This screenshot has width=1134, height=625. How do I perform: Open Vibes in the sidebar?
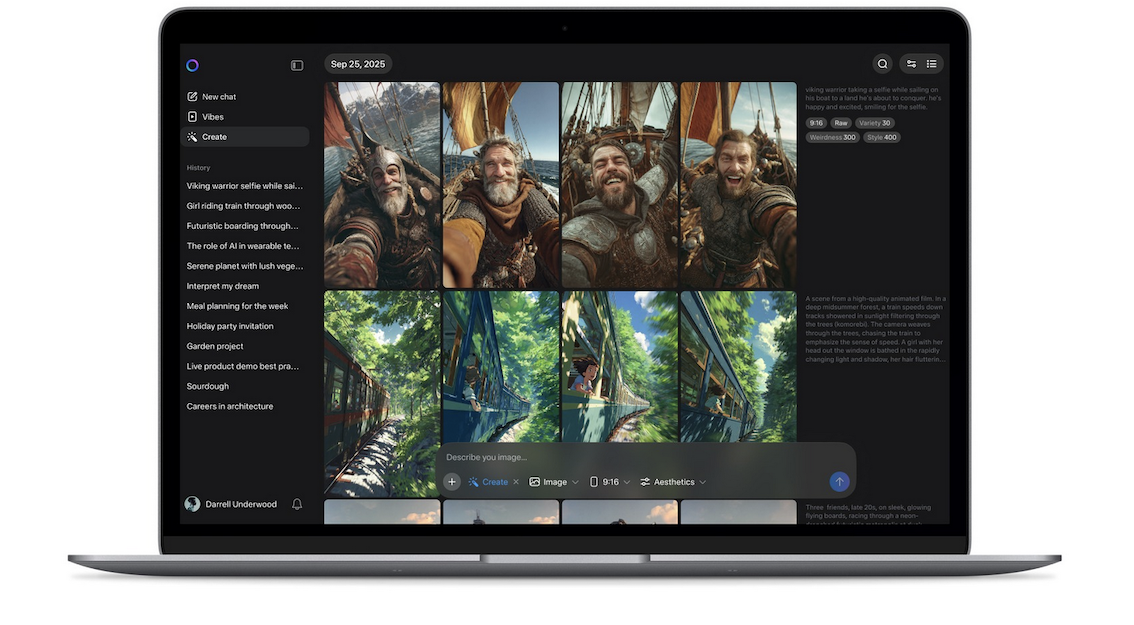pos(212,117)
